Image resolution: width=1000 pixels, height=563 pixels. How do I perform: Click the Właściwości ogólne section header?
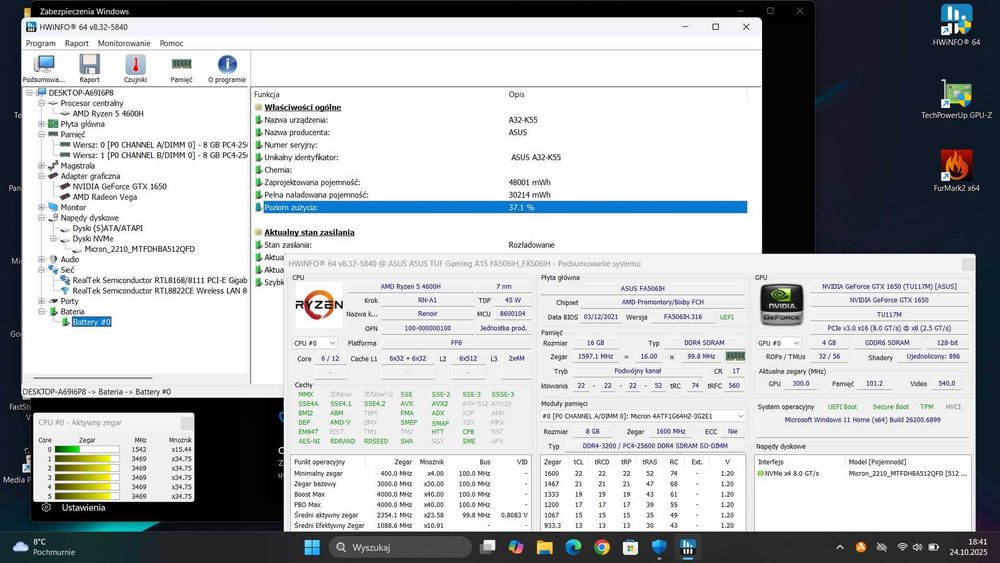pyautogui.click(x=302, y=107)
